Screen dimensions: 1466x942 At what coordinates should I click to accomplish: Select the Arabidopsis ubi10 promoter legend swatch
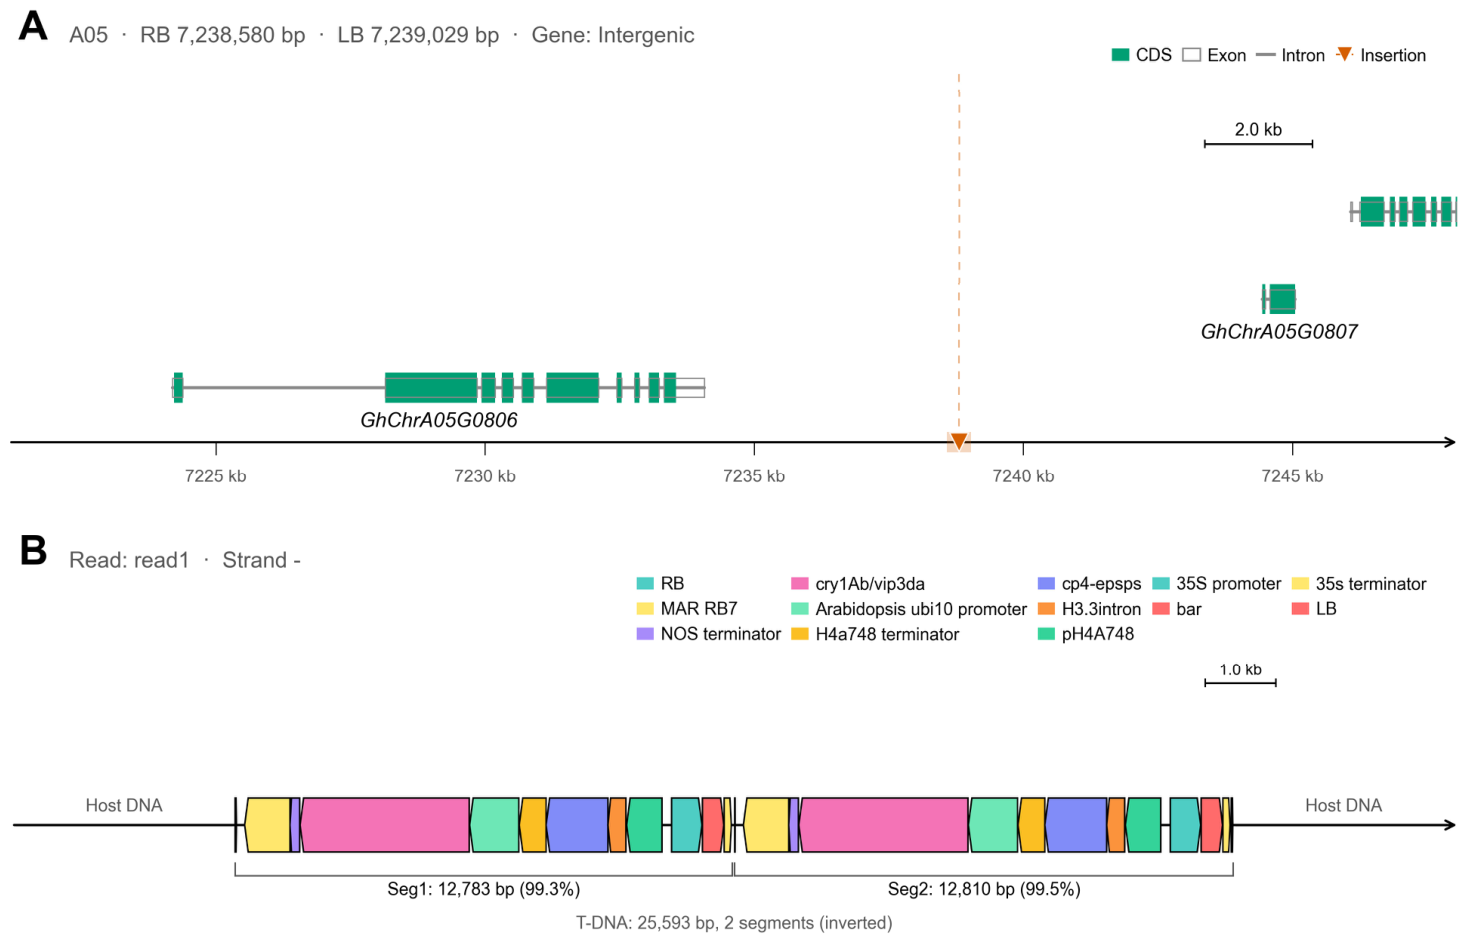(799, 608)
